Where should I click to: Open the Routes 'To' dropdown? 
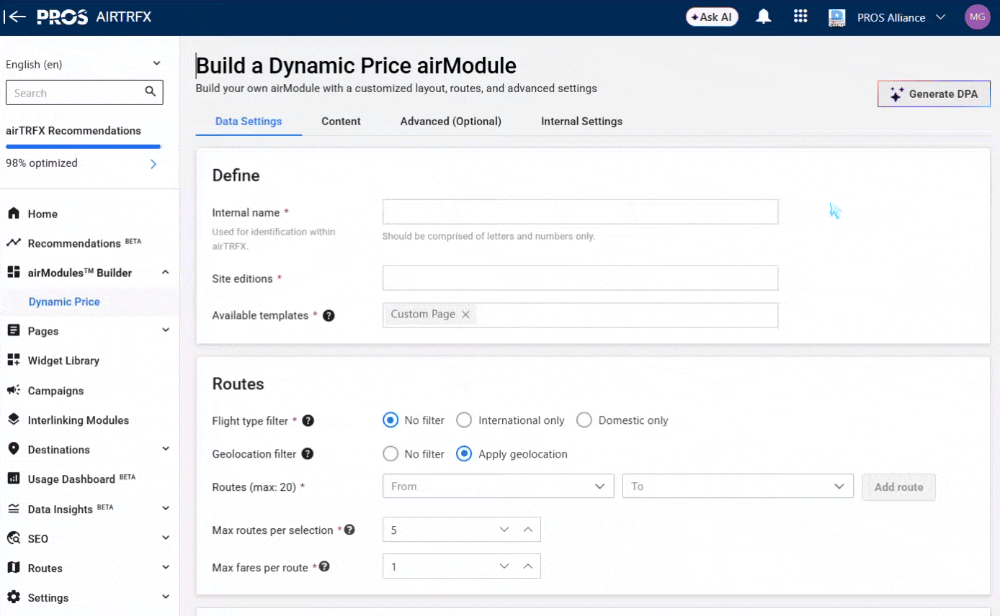point(738,487)
